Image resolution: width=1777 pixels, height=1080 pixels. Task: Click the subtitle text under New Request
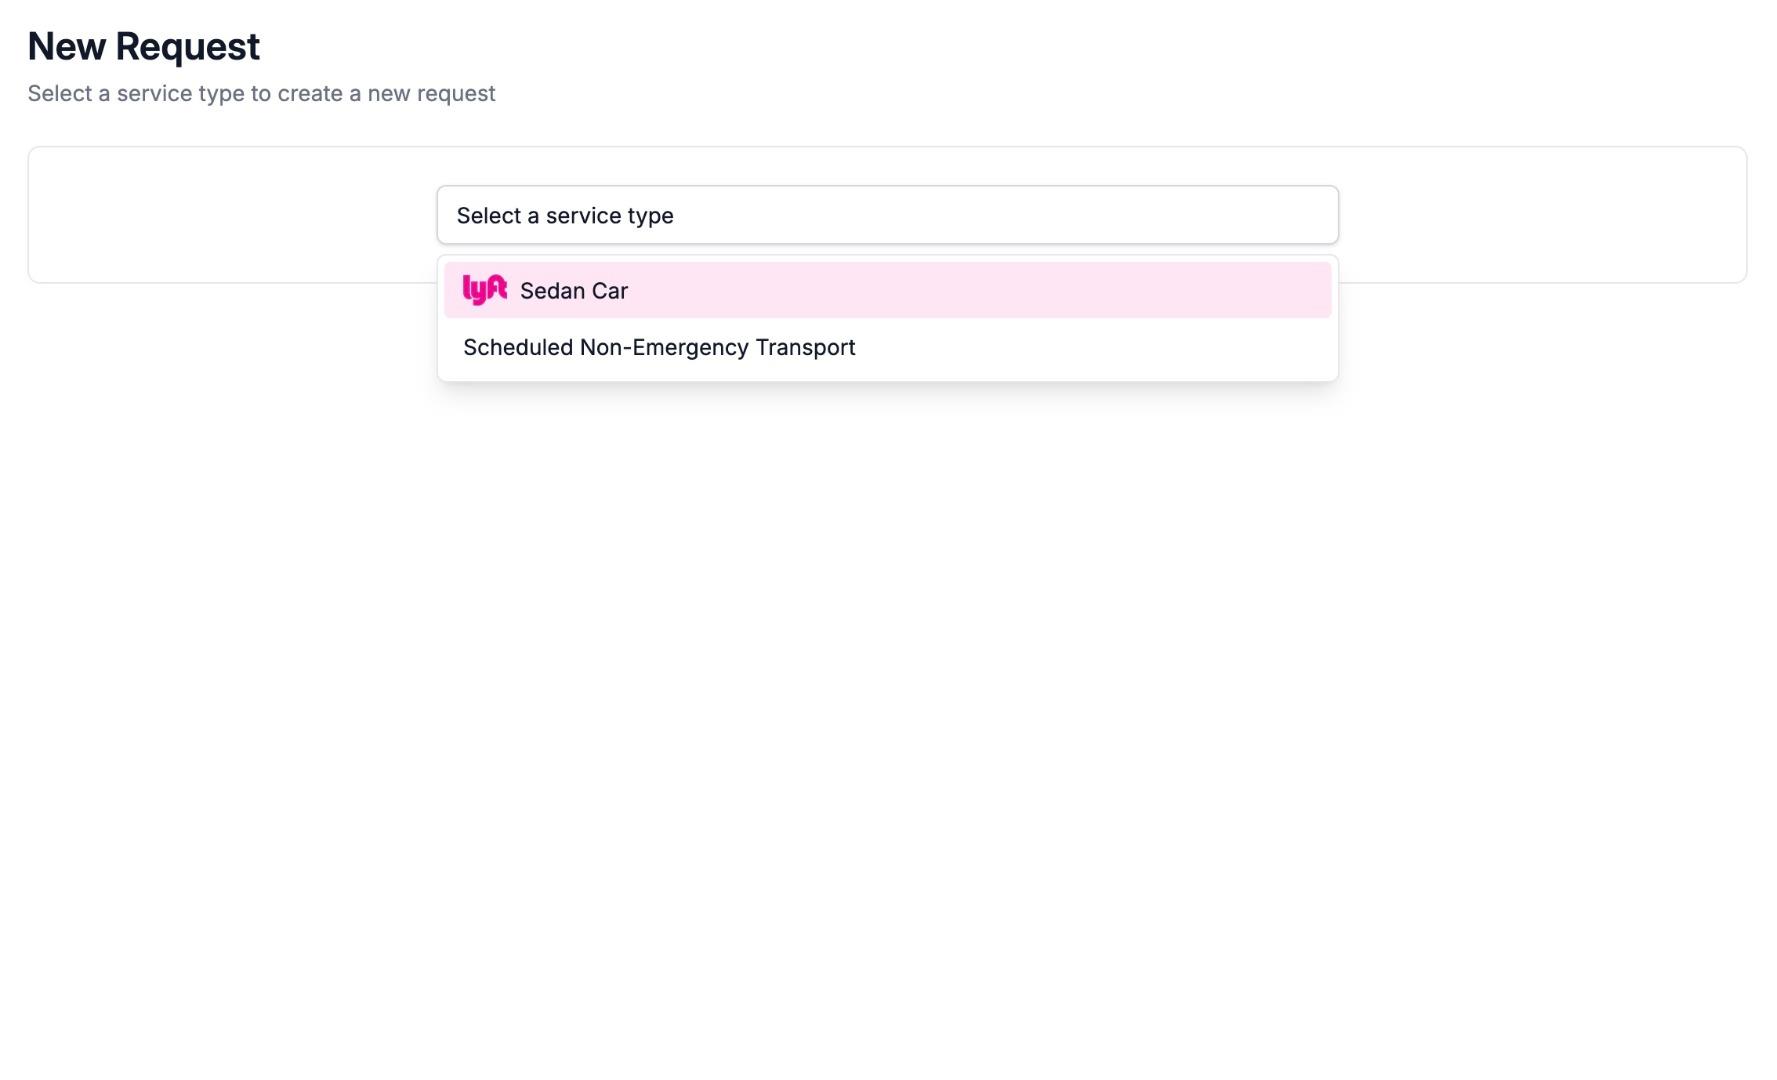point(261,93)
